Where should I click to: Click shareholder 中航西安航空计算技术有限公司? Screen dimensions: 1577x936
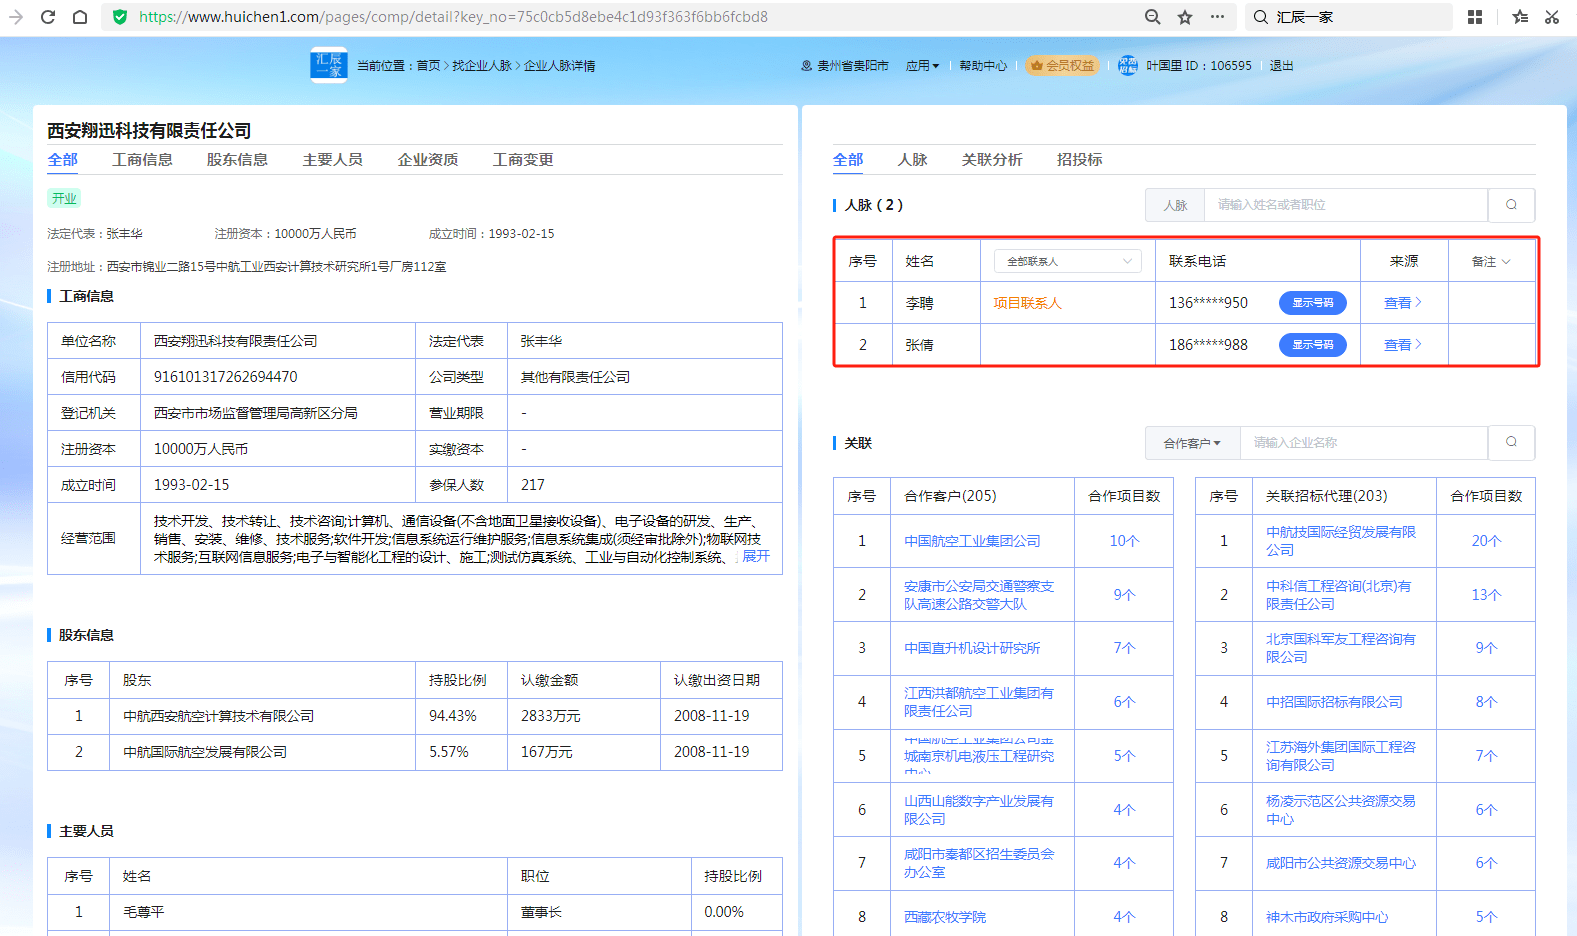click(218, 716)
